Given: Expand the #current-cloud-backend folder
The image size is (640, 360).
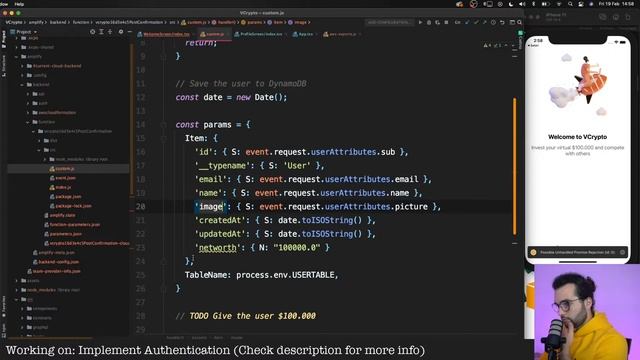Looking at the screenshot, I should pyautogui.click(x=22, y=66).
